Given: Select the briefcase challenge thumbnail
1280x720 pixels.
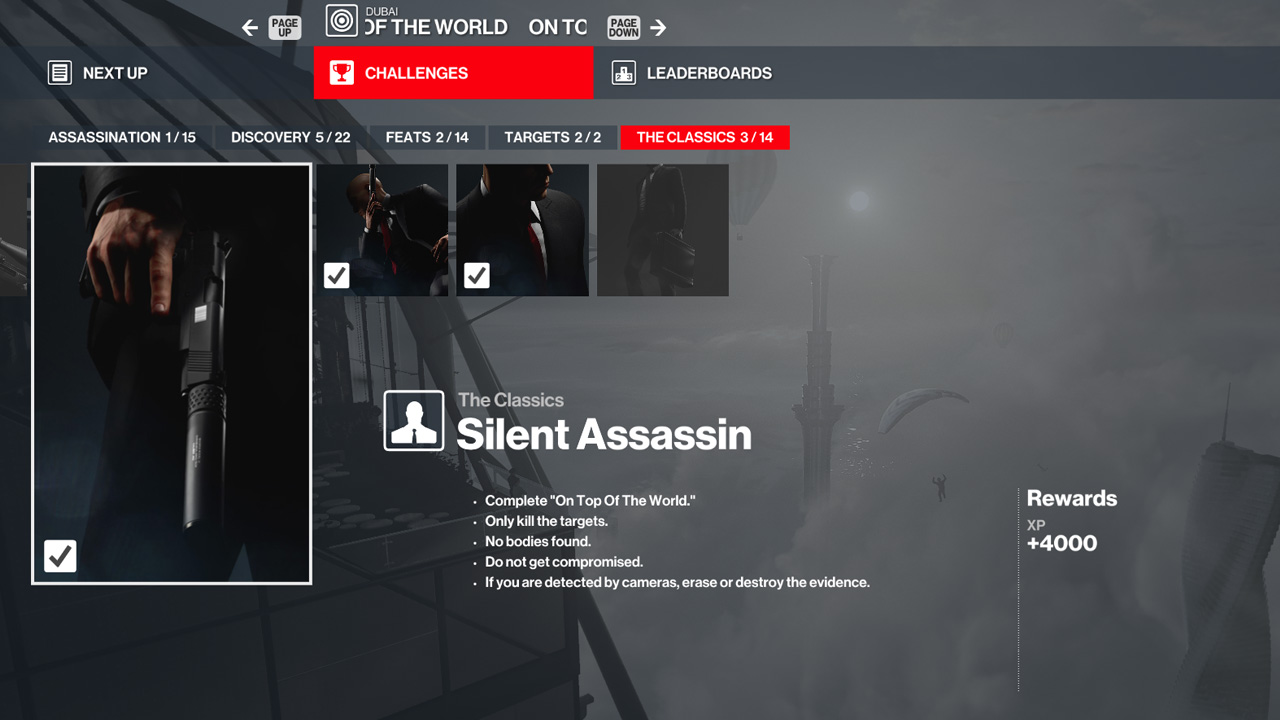Looking at the screenshot, I should [x=663, y=230].
